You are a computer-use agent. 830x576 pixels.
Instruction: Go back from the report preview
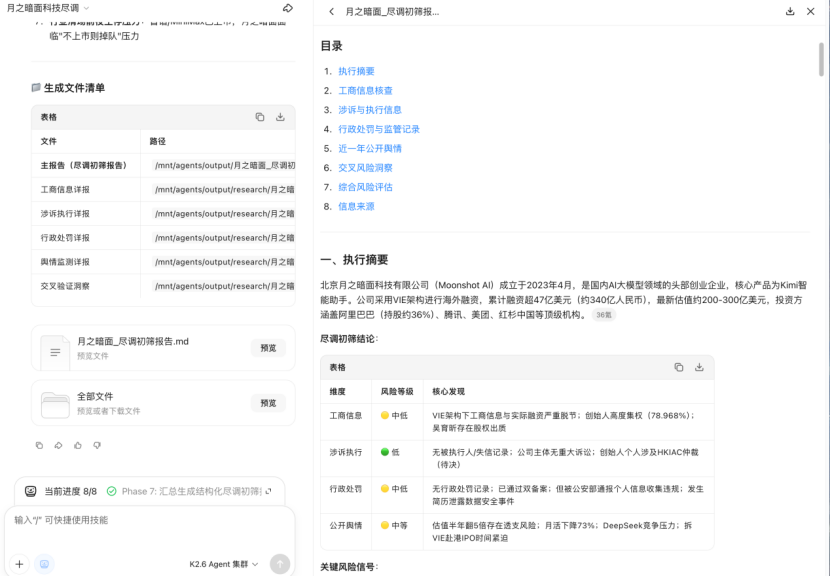[331, 11]
